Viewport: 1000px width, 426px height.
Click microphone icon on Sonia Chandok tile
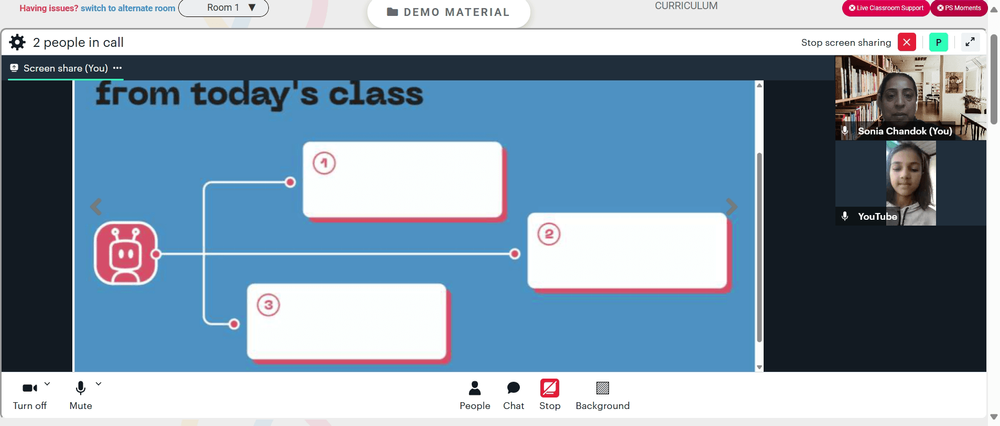(x=845, y=131)
